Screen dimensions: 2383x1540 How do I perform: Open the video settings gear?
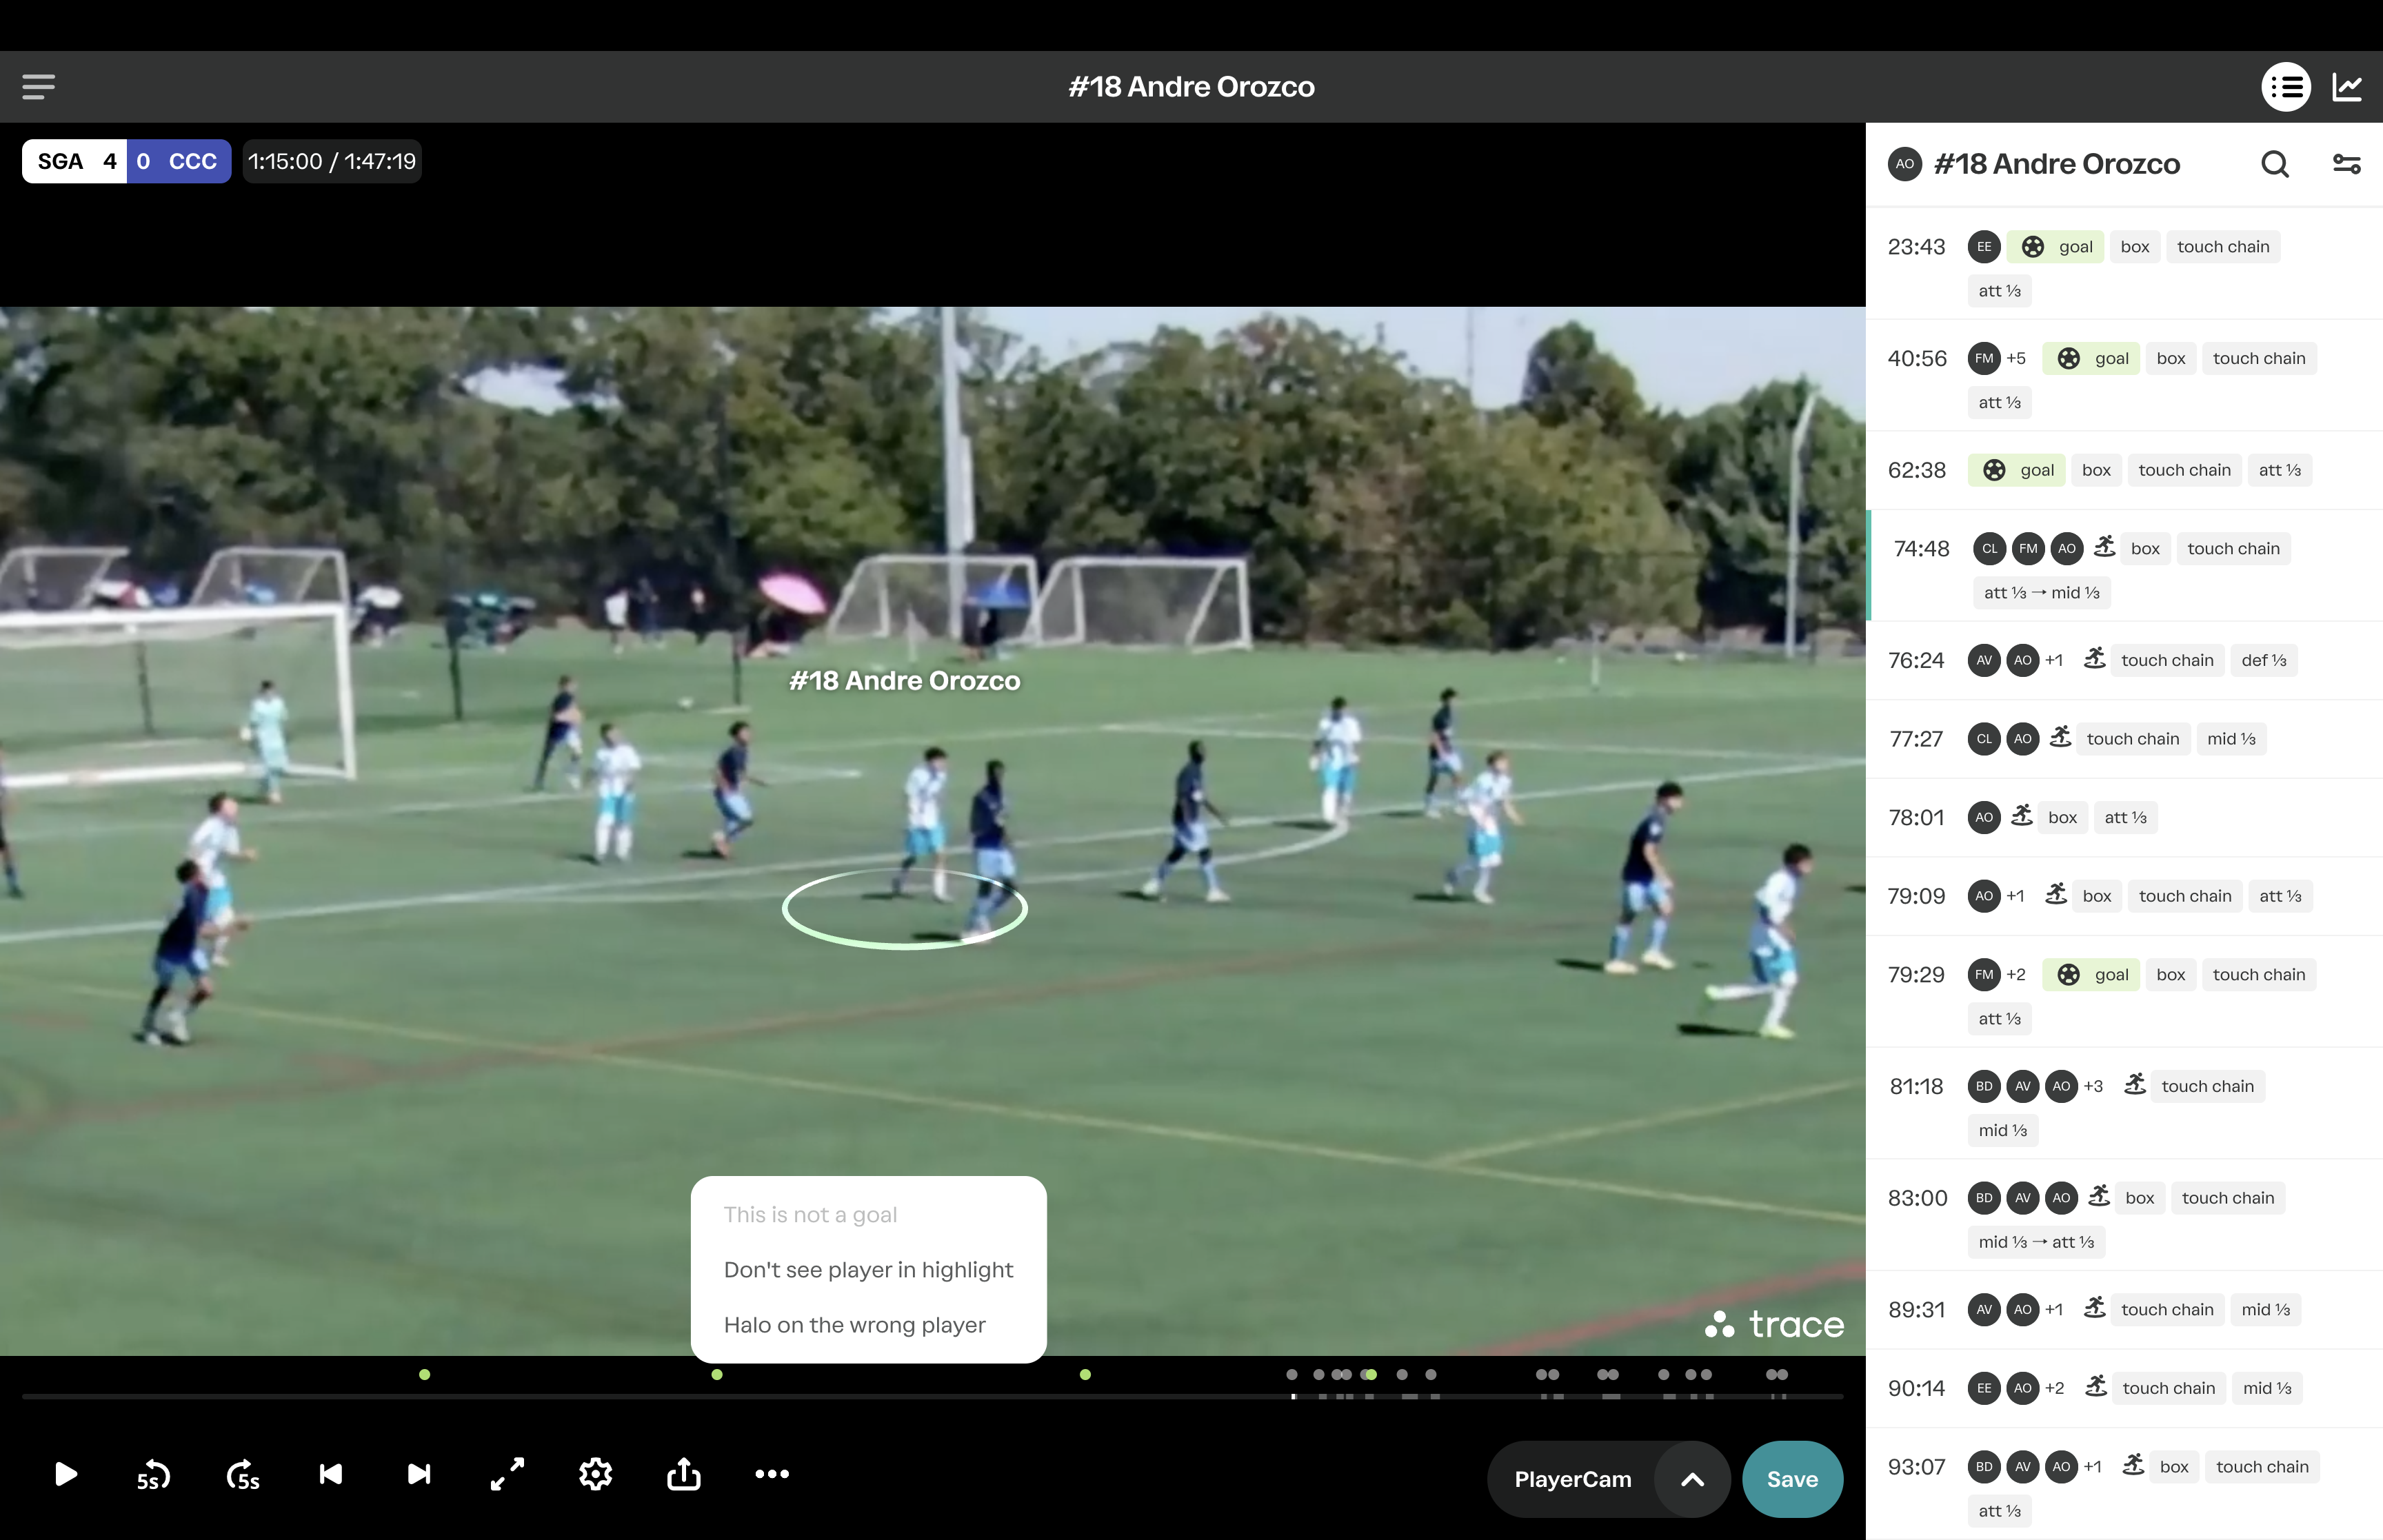tap(595, 1475)
